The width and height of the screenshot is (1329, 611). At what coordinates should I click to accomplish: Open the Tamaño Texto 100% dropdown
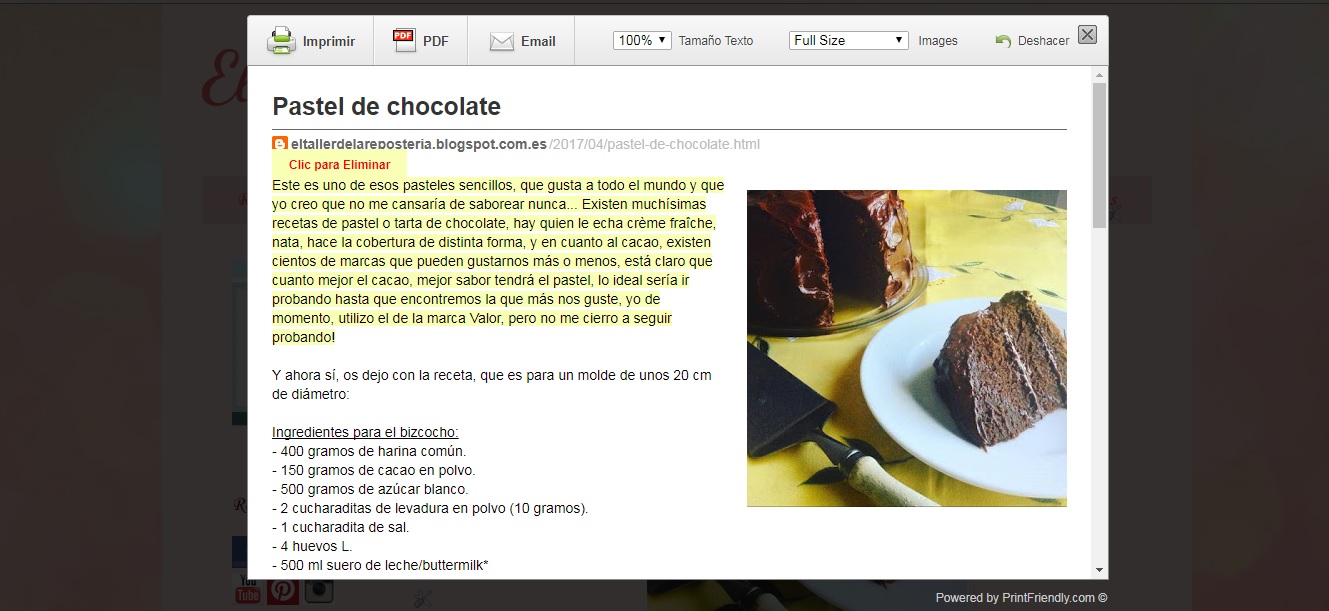641,38
